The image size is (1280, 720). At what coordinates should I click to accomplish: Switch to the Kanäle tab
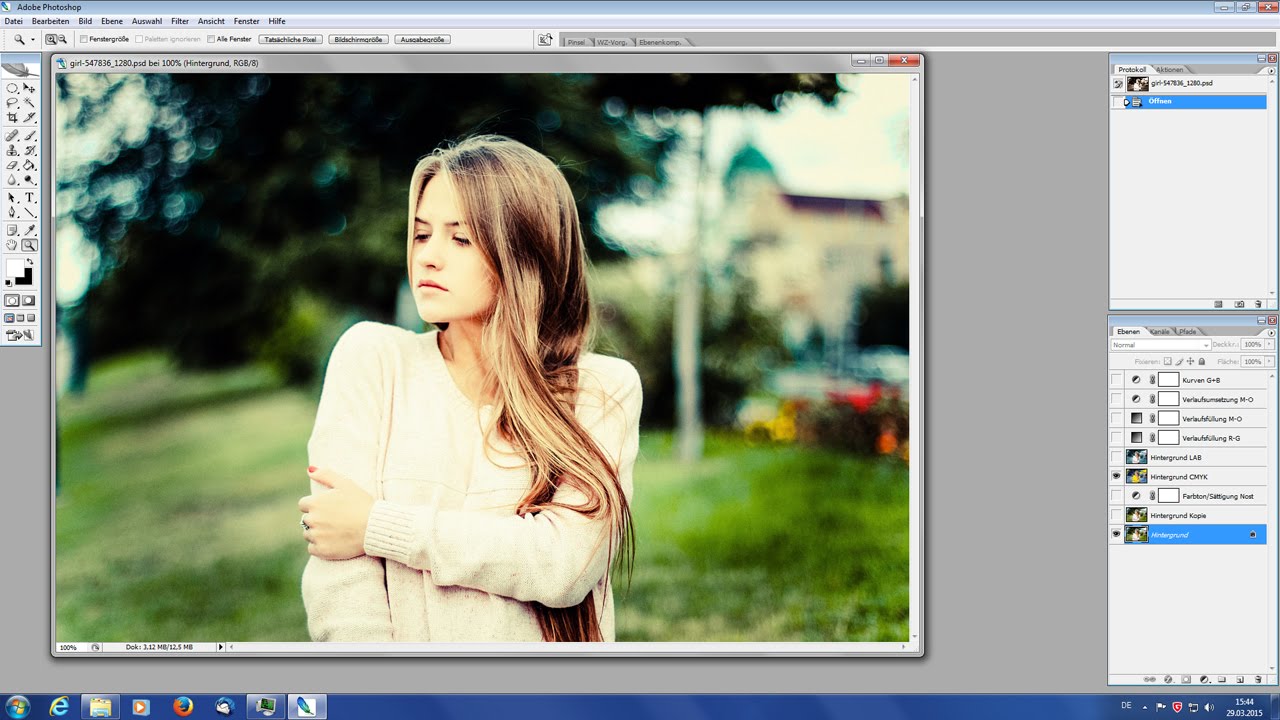click(x=1159, y=331)
